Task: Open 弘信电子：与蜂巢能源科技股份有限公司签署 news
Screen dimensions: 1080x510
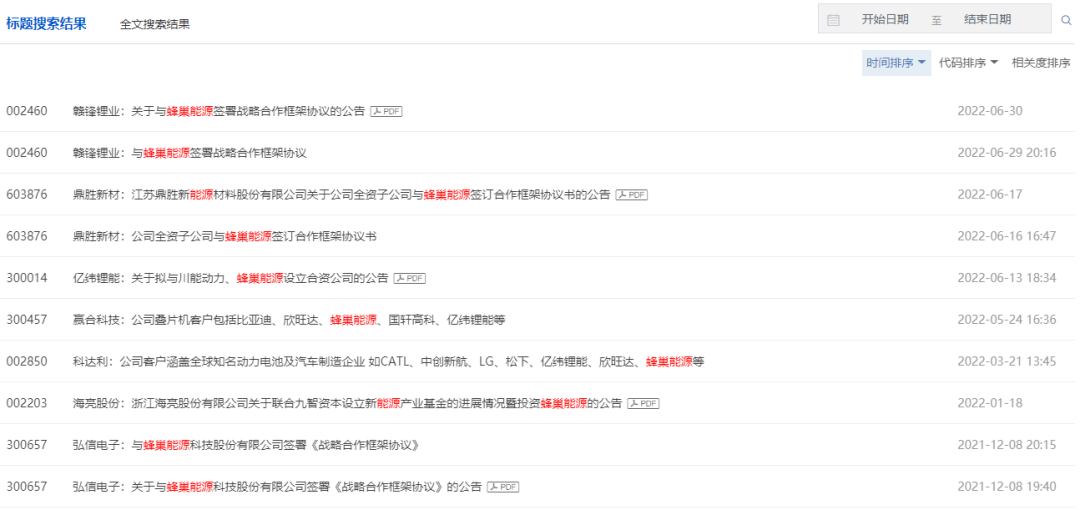Action: [x=246, y=445]
